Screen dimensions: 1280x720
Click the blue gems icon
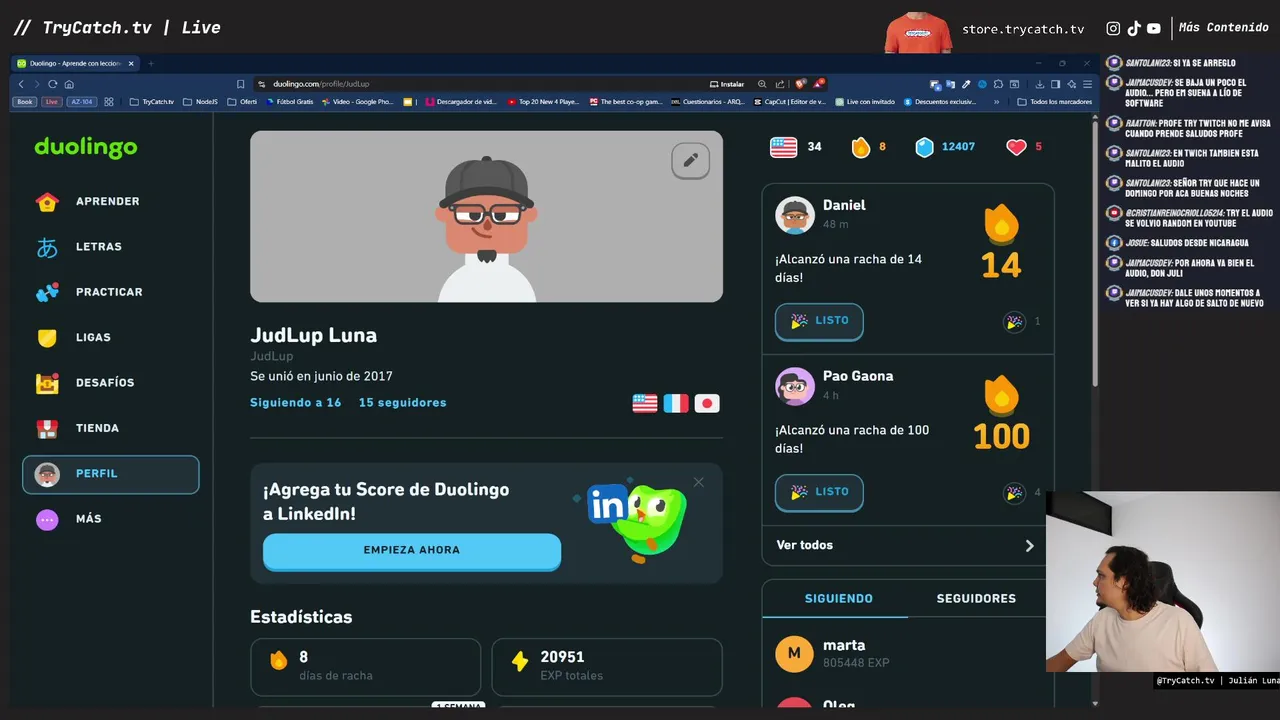(925, 147)
